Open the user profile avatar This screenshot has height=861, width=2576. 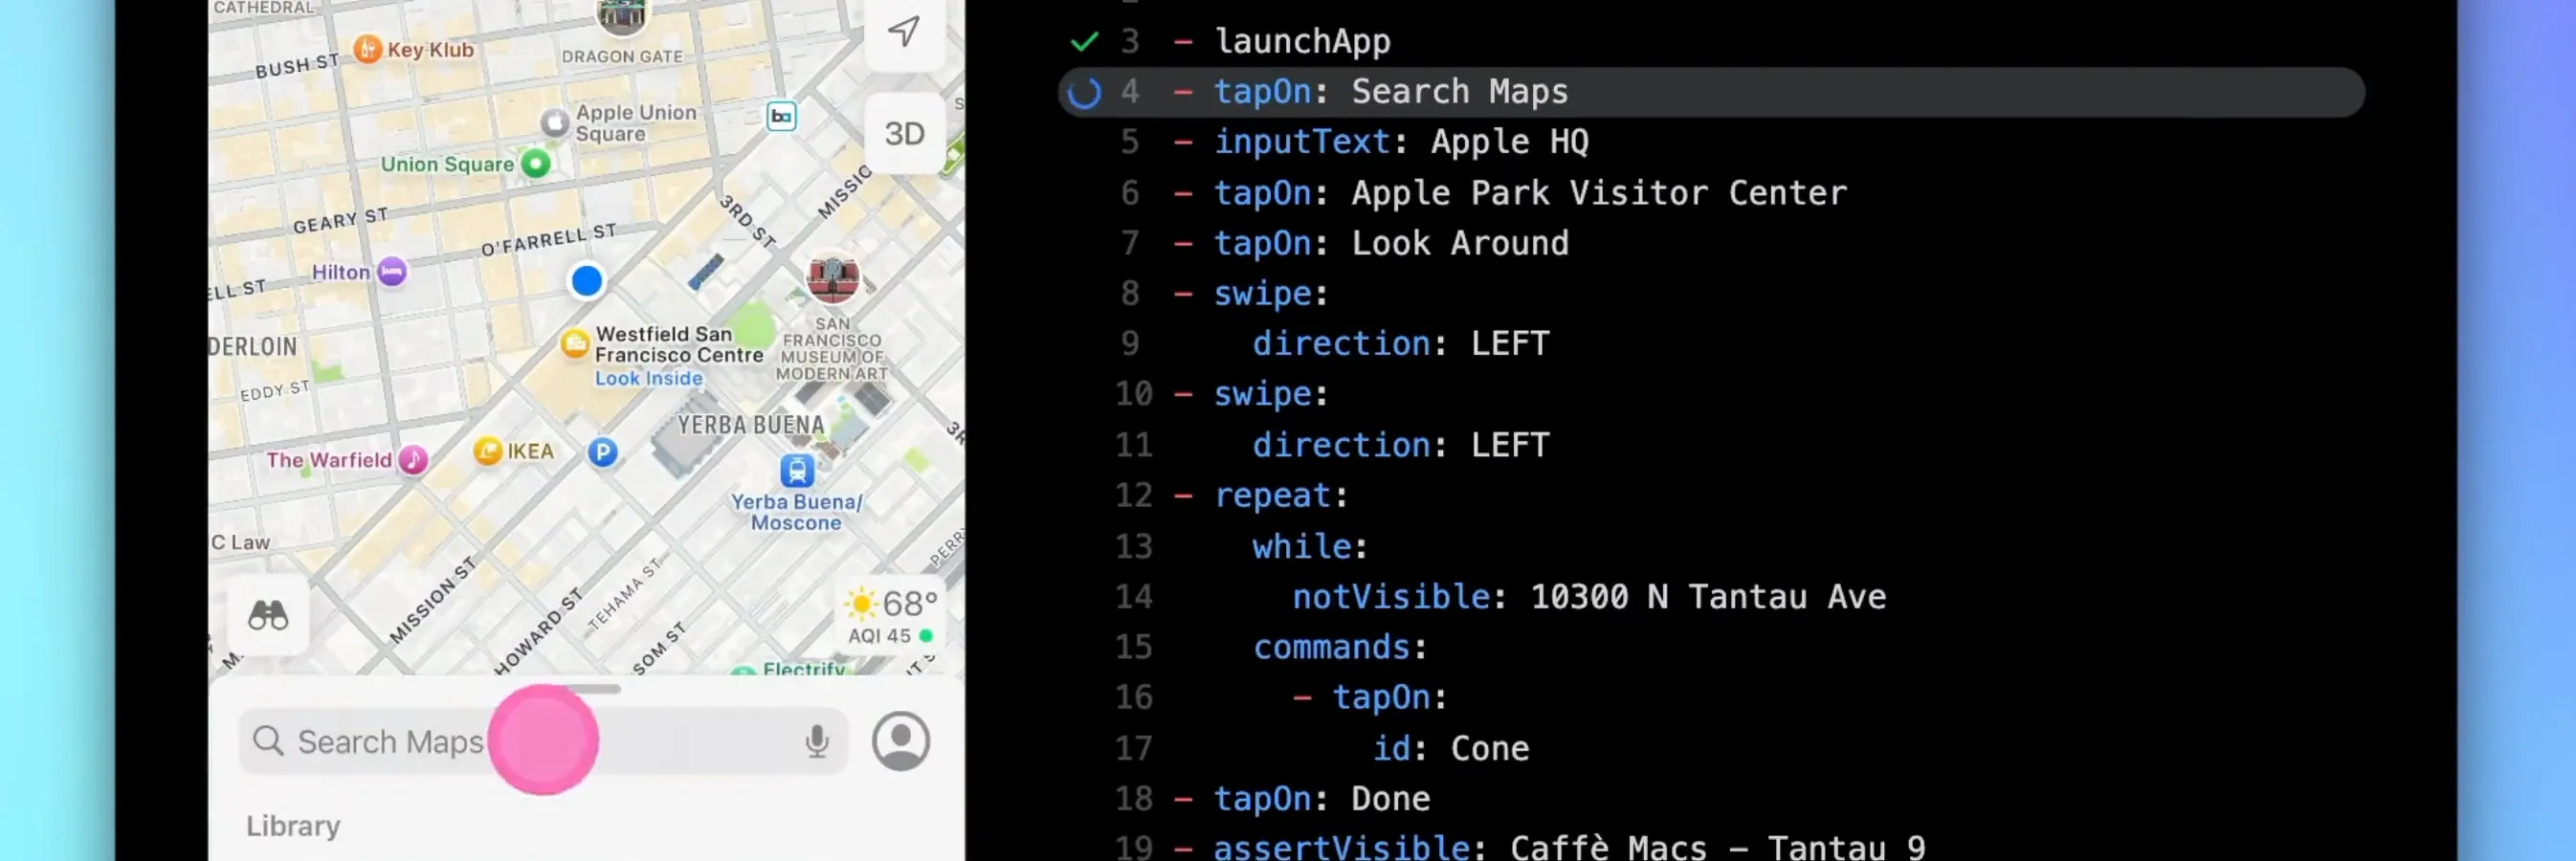pos(901,741)
